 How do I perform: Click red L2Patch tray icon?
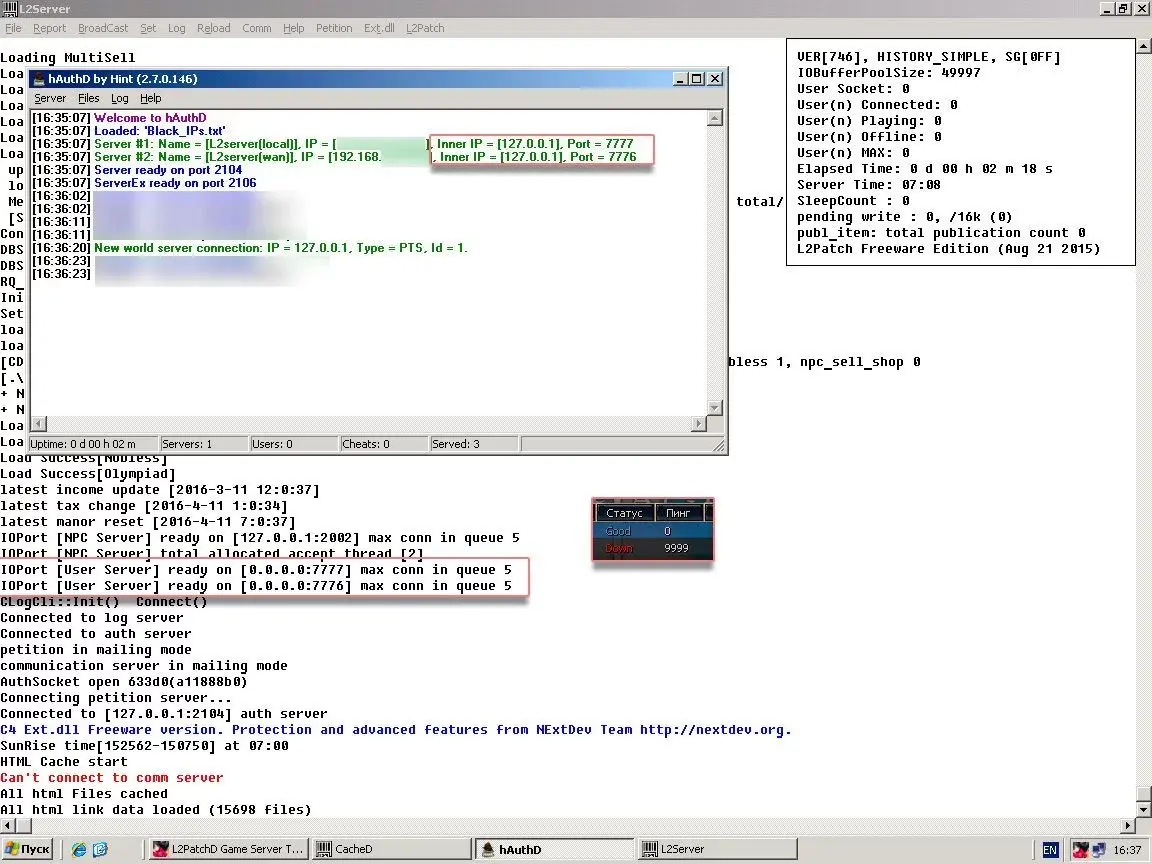[1081, 850]
